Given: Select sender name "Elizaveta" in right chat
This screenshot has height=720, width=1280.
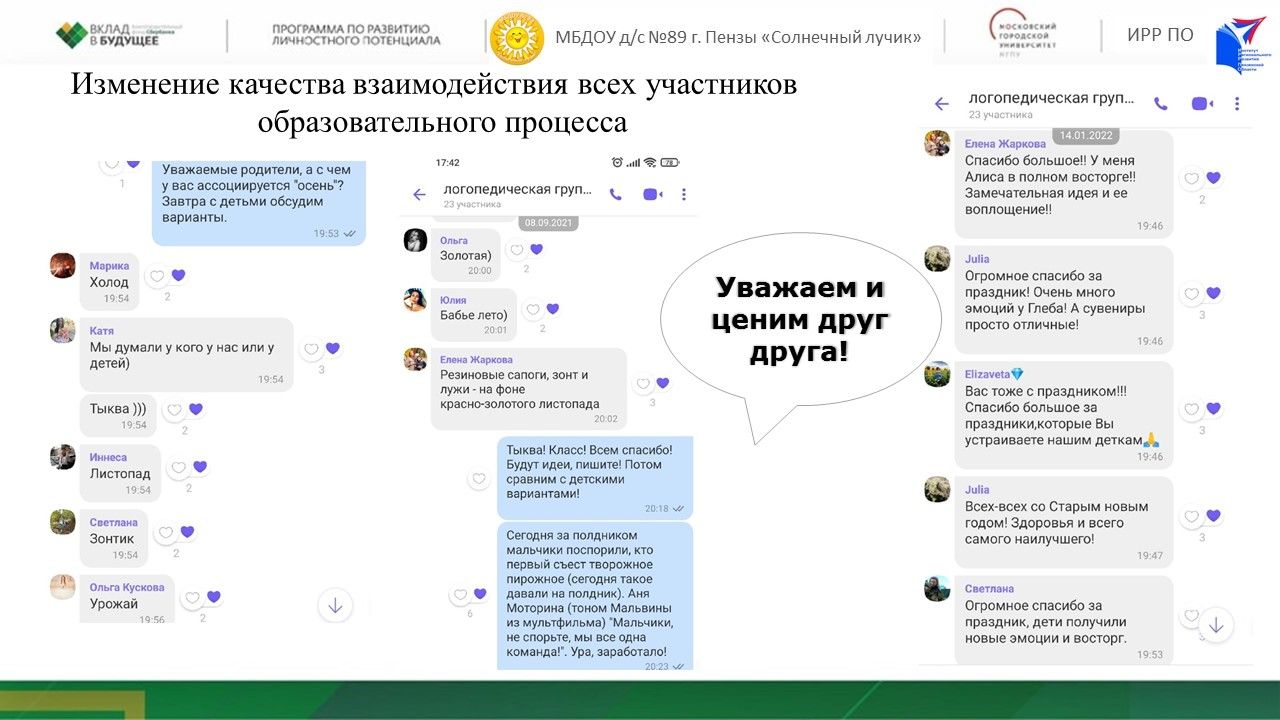Looking at the screenshot, I should 994,374.
